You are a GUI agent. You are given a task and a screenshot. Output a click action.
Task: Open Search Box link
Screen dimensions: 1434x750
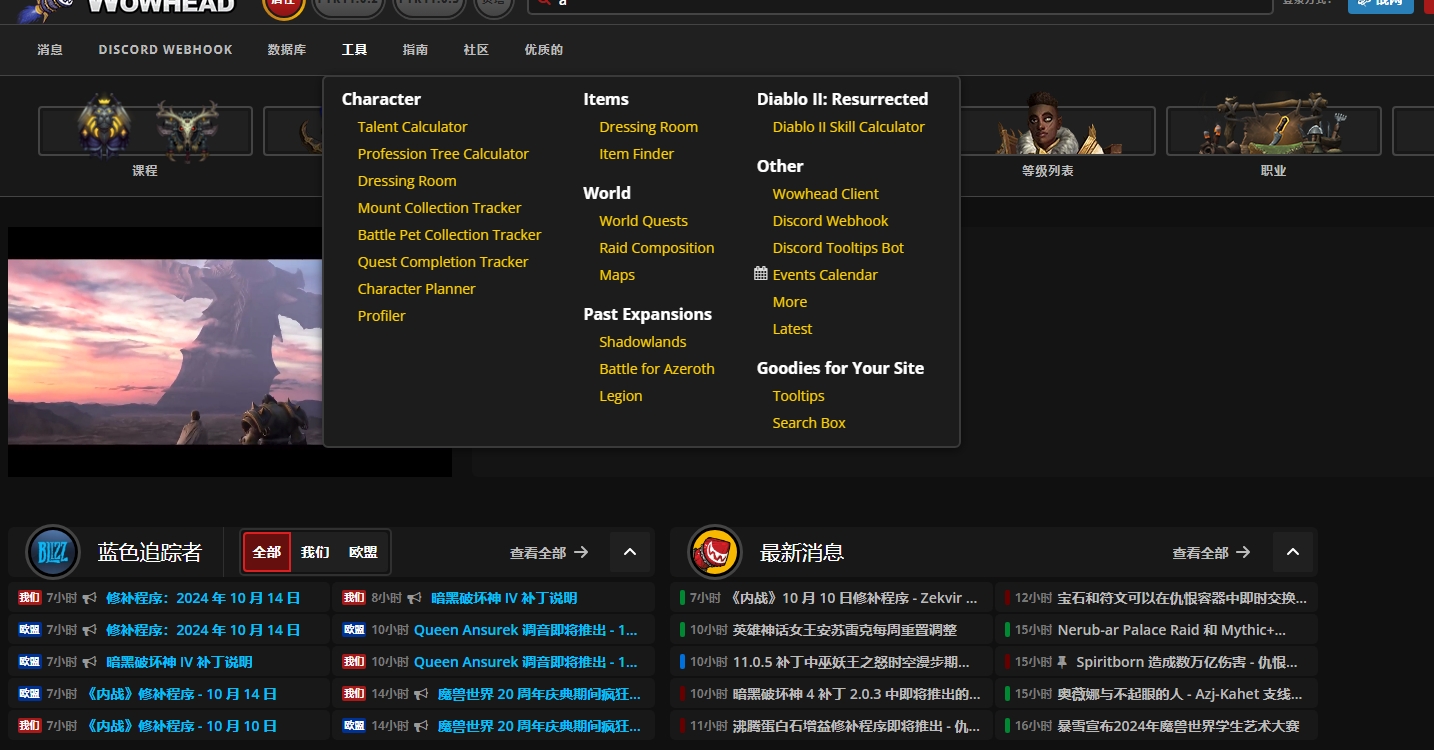(808, 423)
